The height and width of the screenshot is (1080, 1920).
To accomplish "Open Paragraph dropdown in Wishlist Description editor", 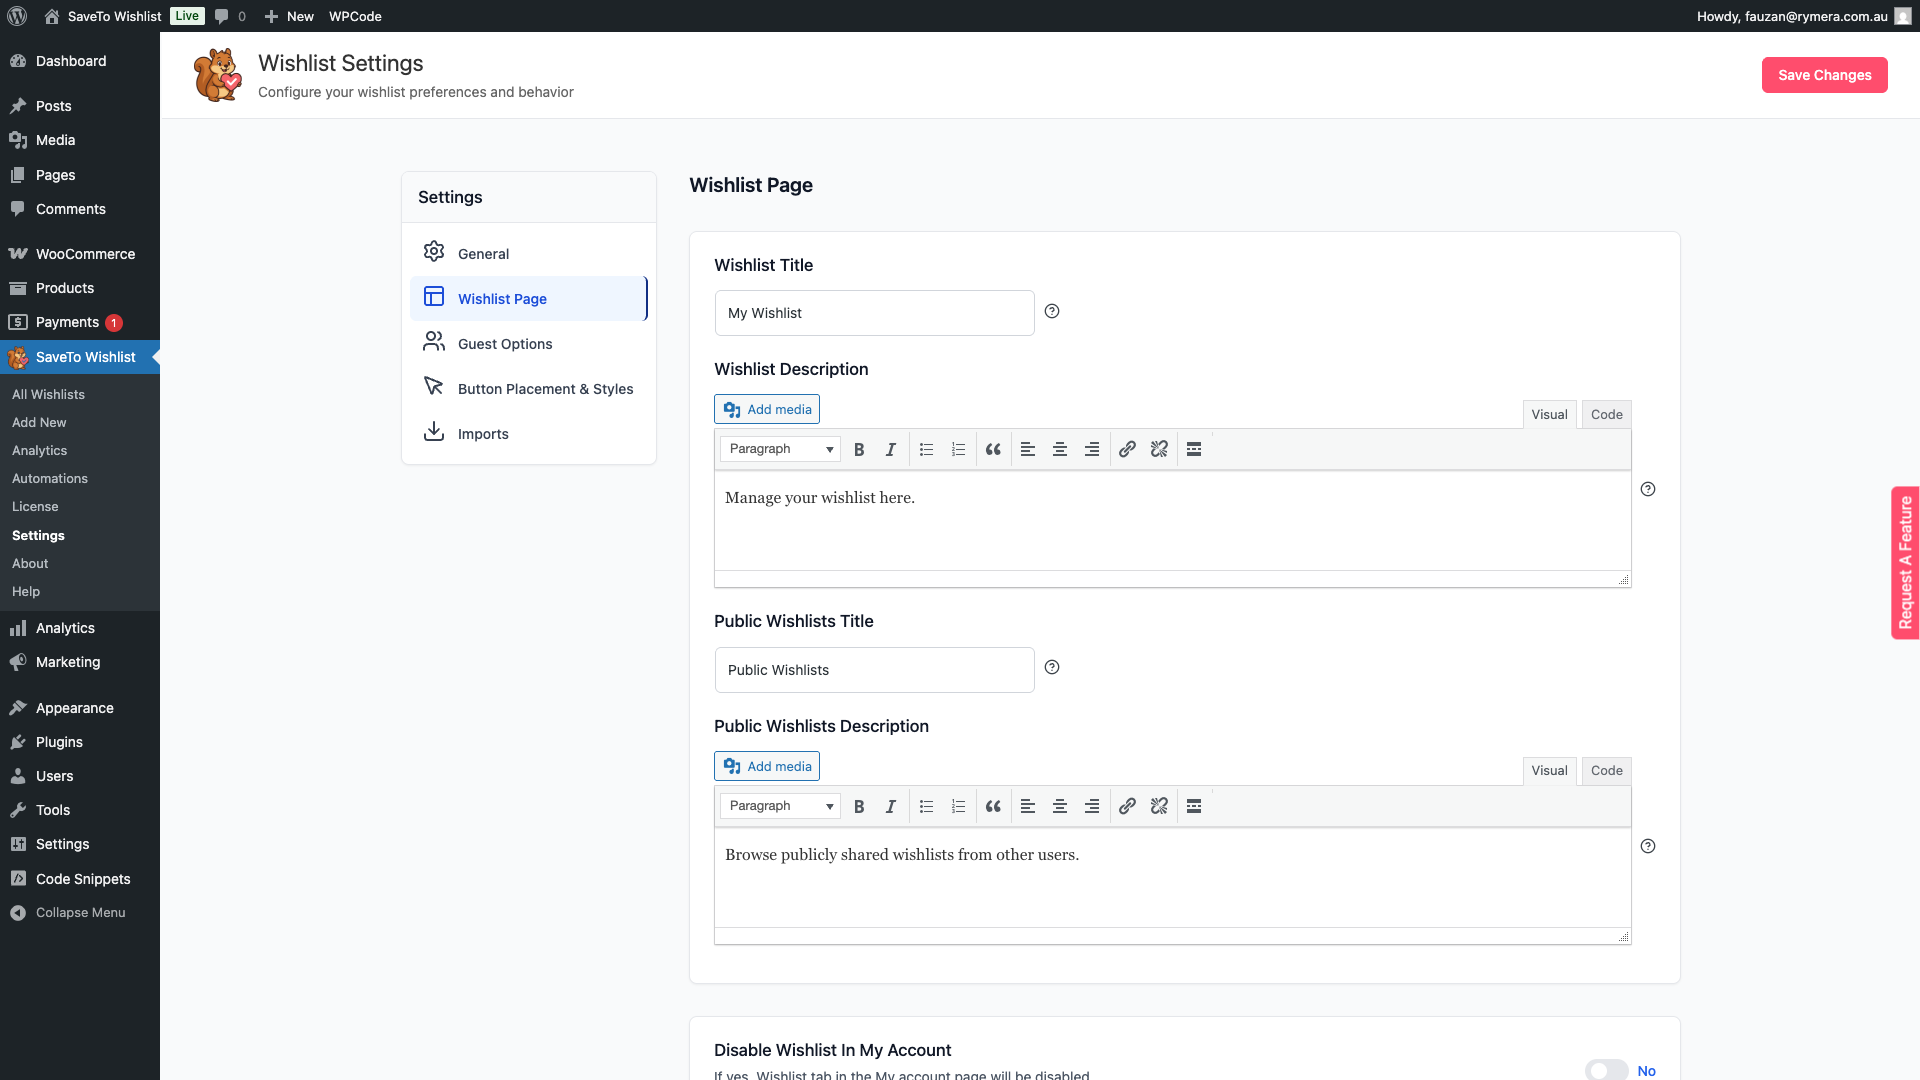I will click(780, 450).
